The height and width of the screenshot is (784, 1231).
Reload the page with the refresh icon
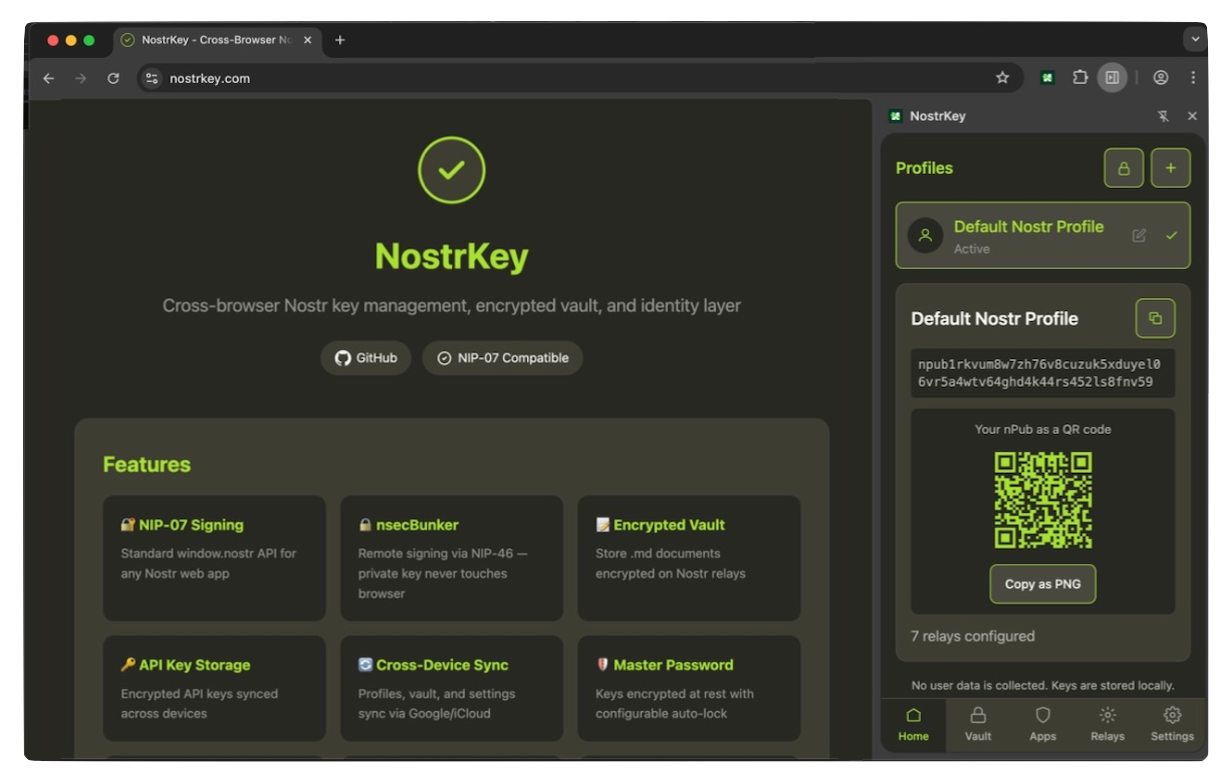point(113,78)
